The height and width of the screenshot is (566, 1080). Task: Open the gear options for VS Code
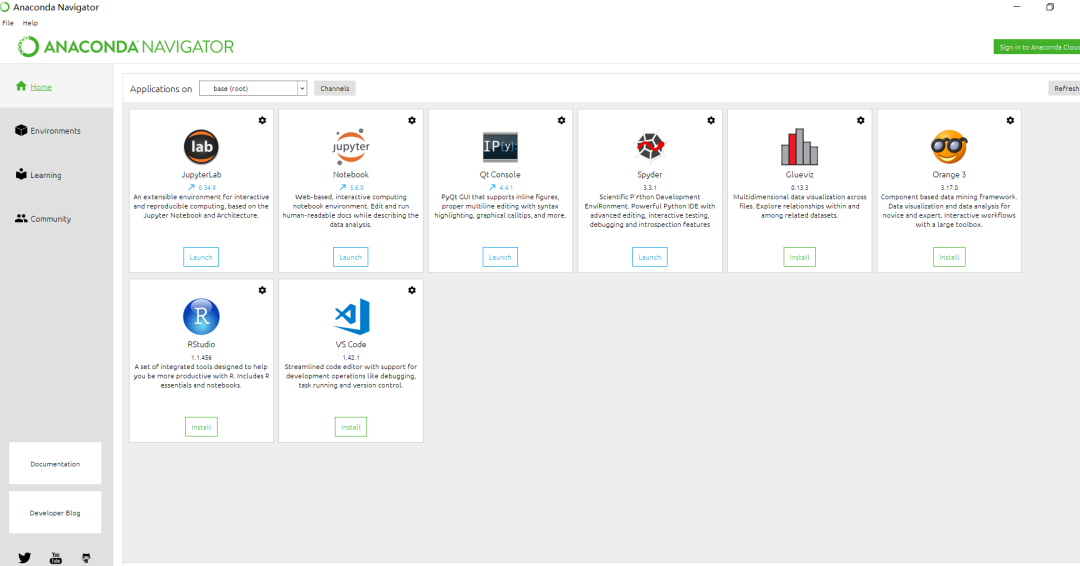coord(412,291)
